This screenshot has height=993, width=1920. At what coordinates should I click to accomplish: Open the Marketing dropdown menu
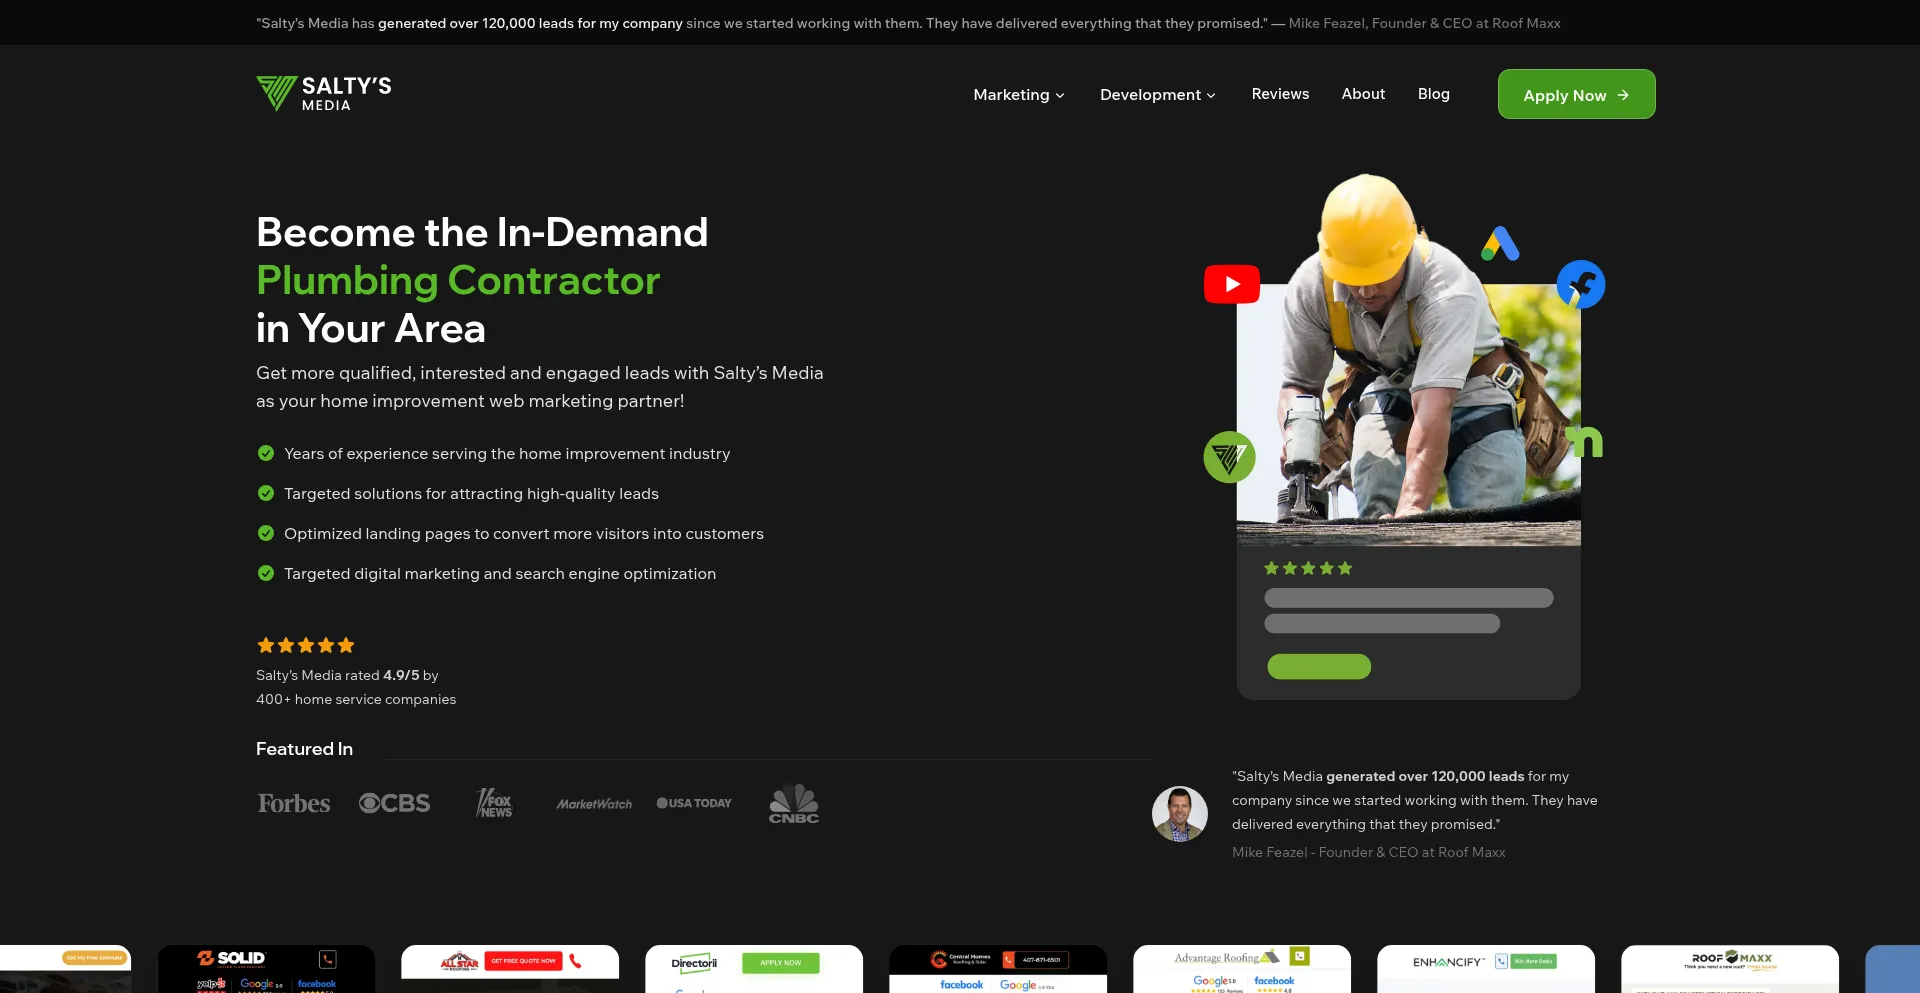(1019, 94)
